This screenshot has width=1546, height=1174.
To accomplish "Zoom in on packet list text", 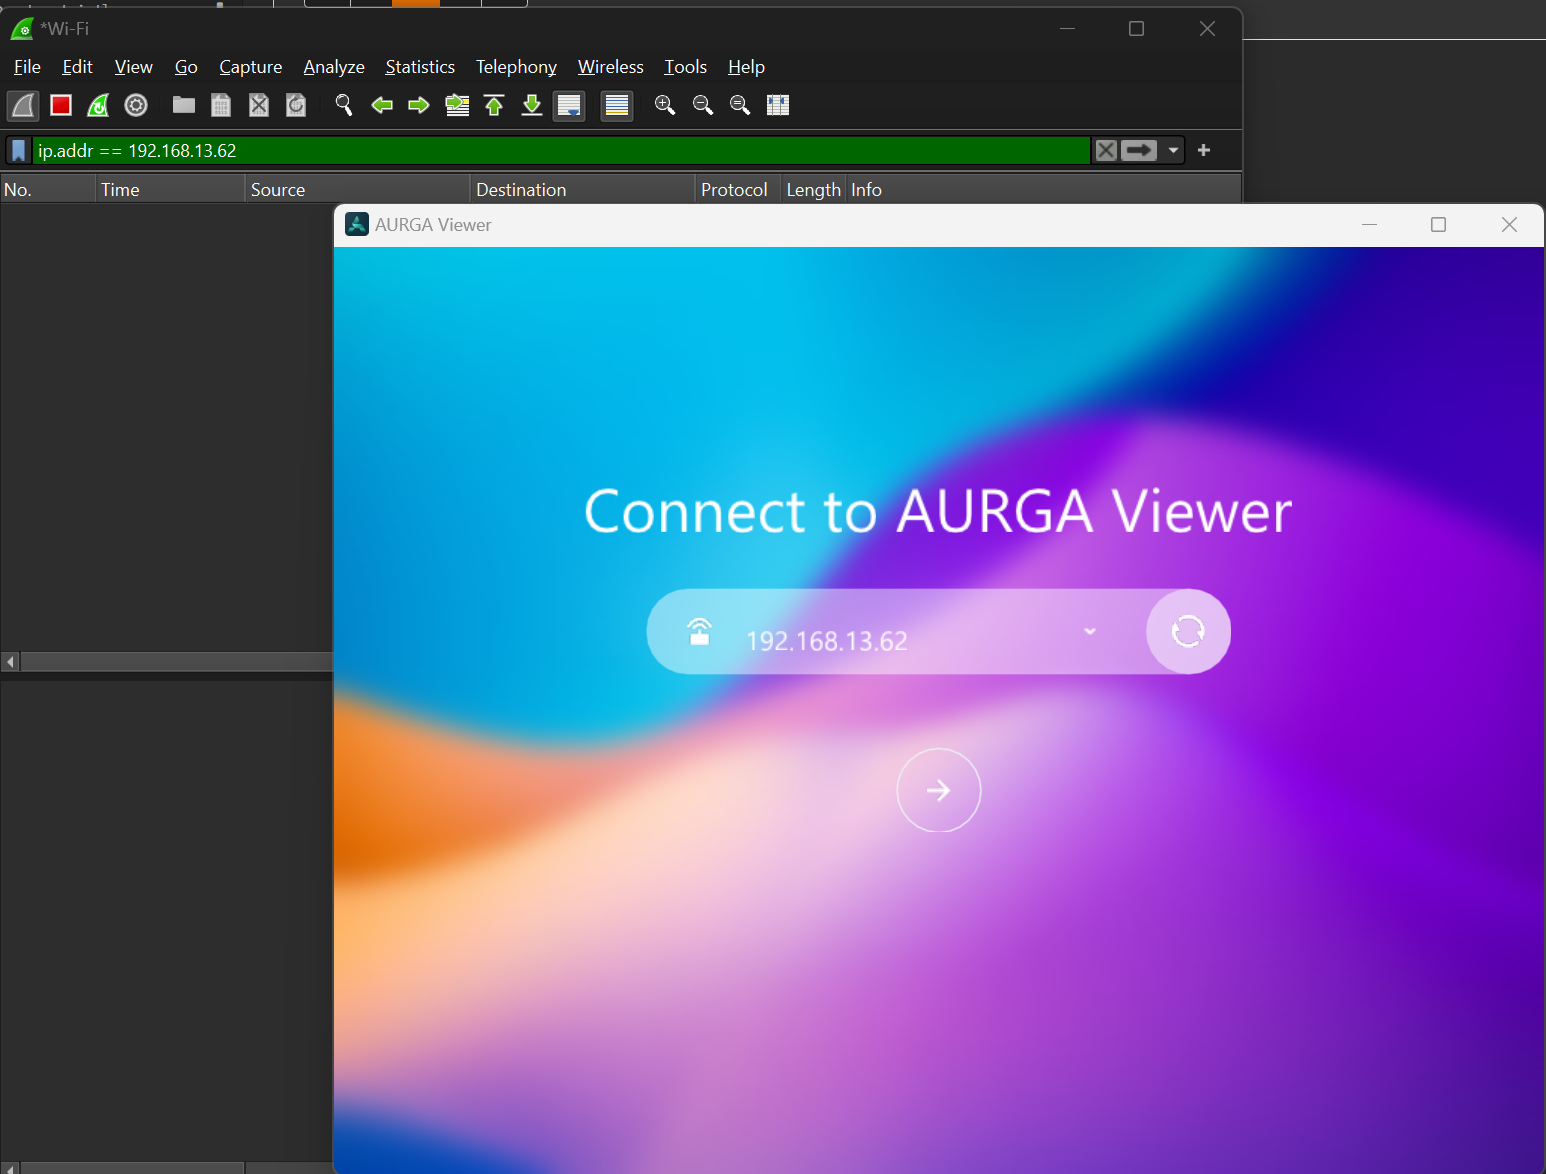I will click(665, 105).
